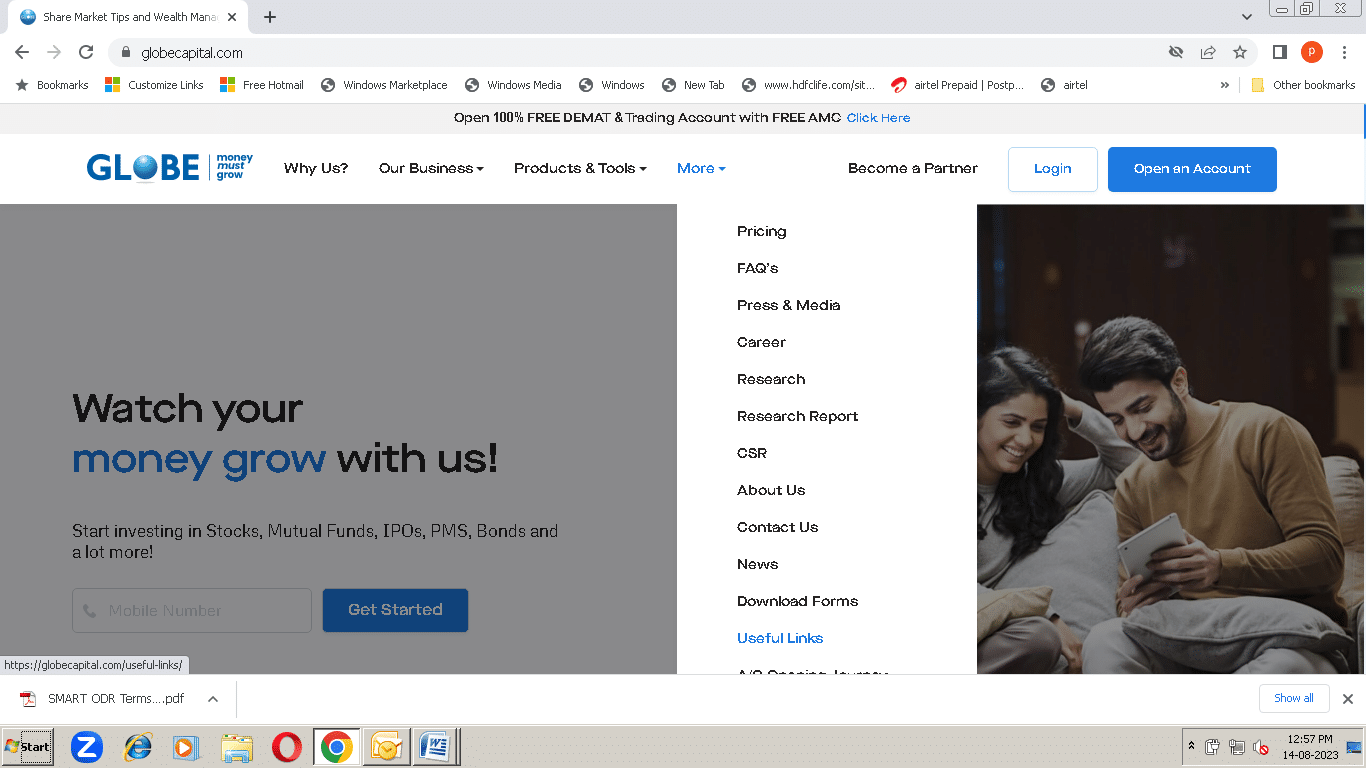
Task: Open a new browser tab
Action: click(x=270, y=17)
